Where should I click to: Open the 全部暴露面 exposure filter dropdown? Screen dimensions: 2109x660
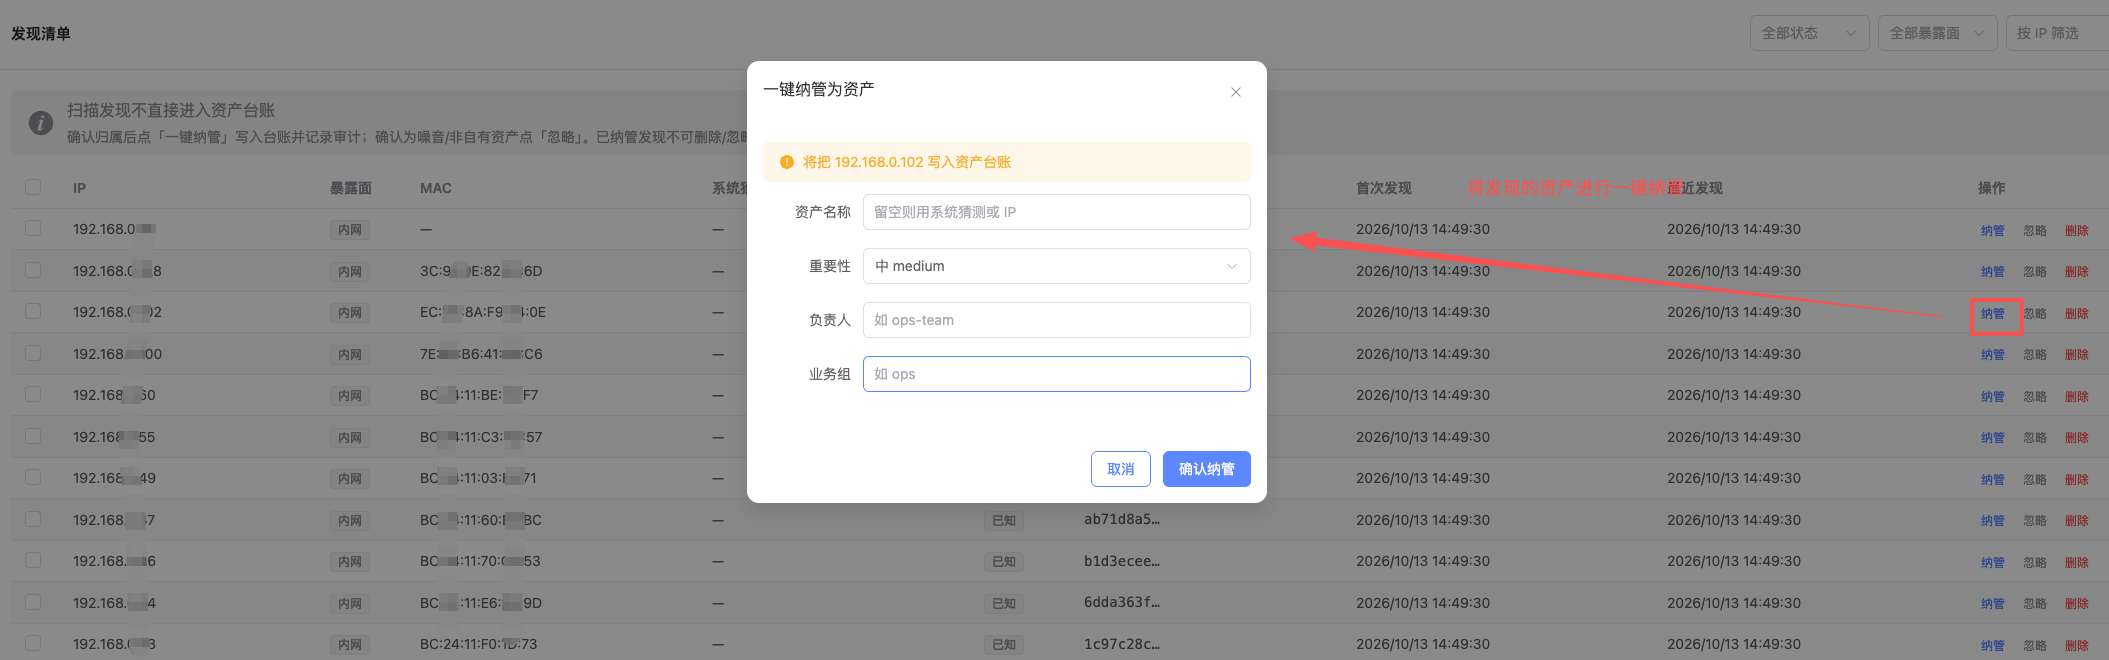tap(1937, 33)
